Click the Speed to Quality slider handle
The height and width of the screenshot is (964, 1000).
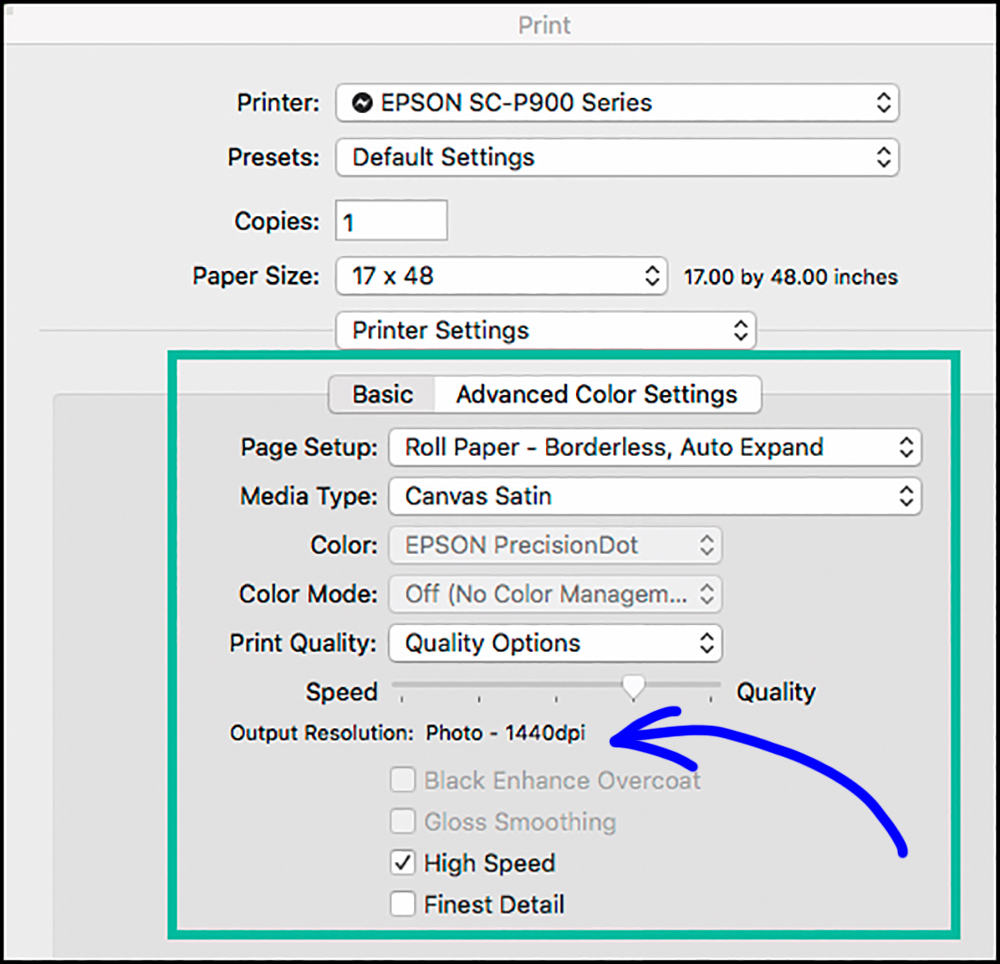(x=633, y=687)
